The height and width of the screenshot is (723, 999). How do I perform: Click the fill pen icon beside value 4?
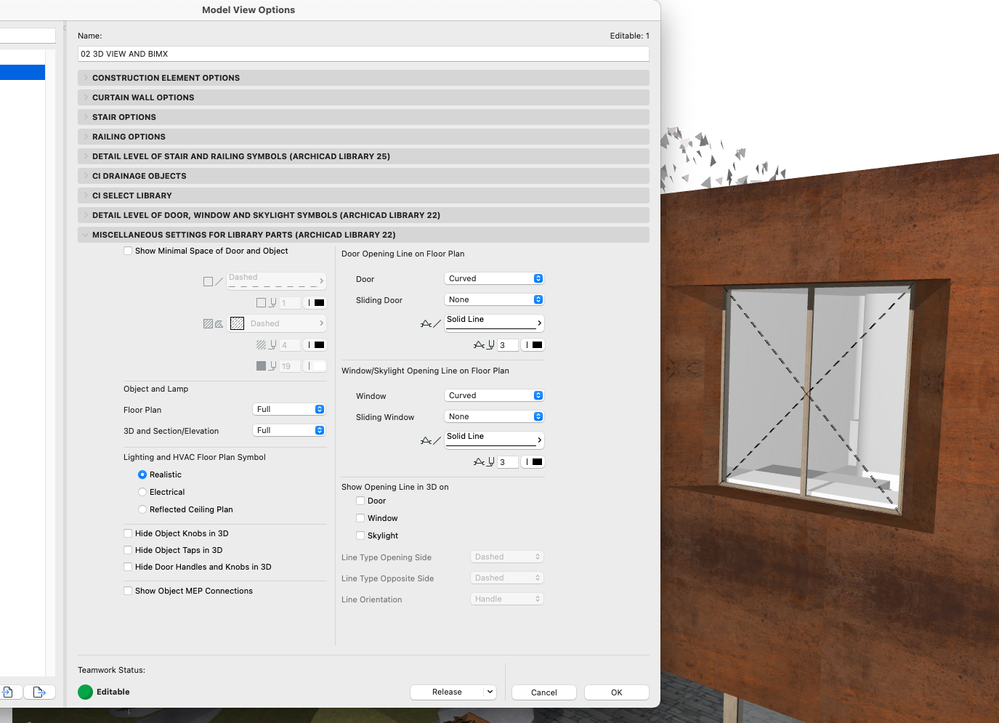(266, 345)
